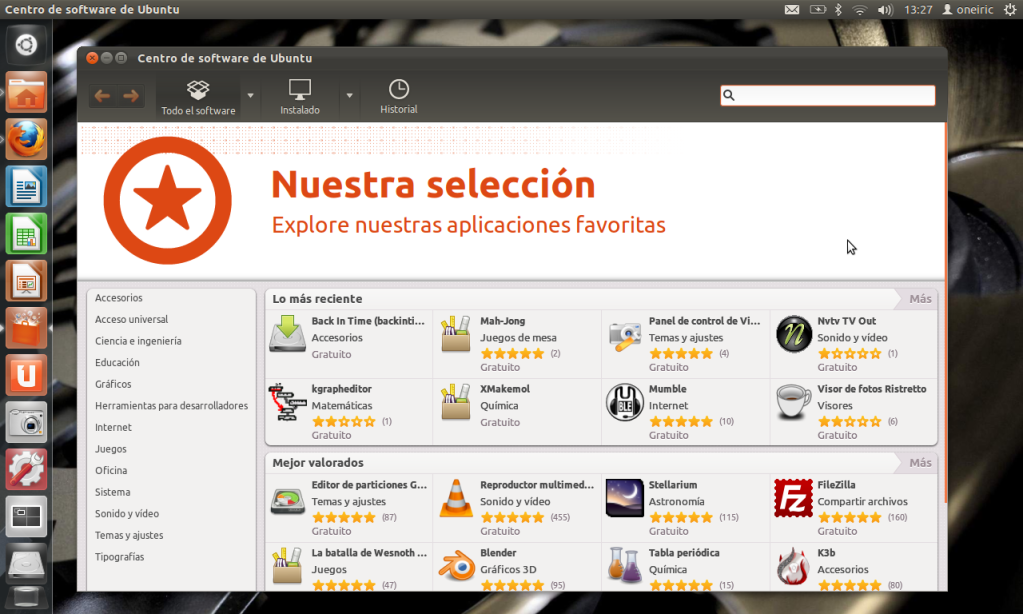1023x614 pixels.
Task: Click the Nuestra selección featured banner
Action: pos(510,201)
